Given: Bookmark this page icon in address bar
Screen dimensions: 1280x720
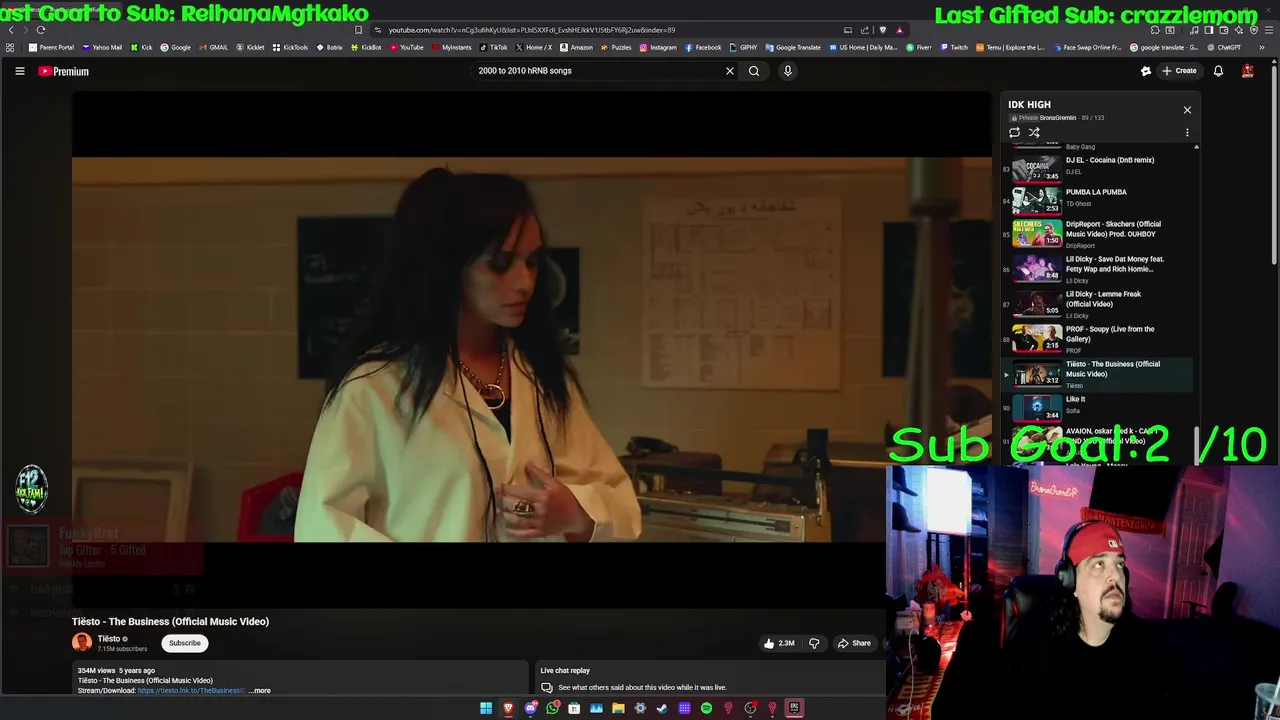Looking at the screenshot, I should coord(358,30).
